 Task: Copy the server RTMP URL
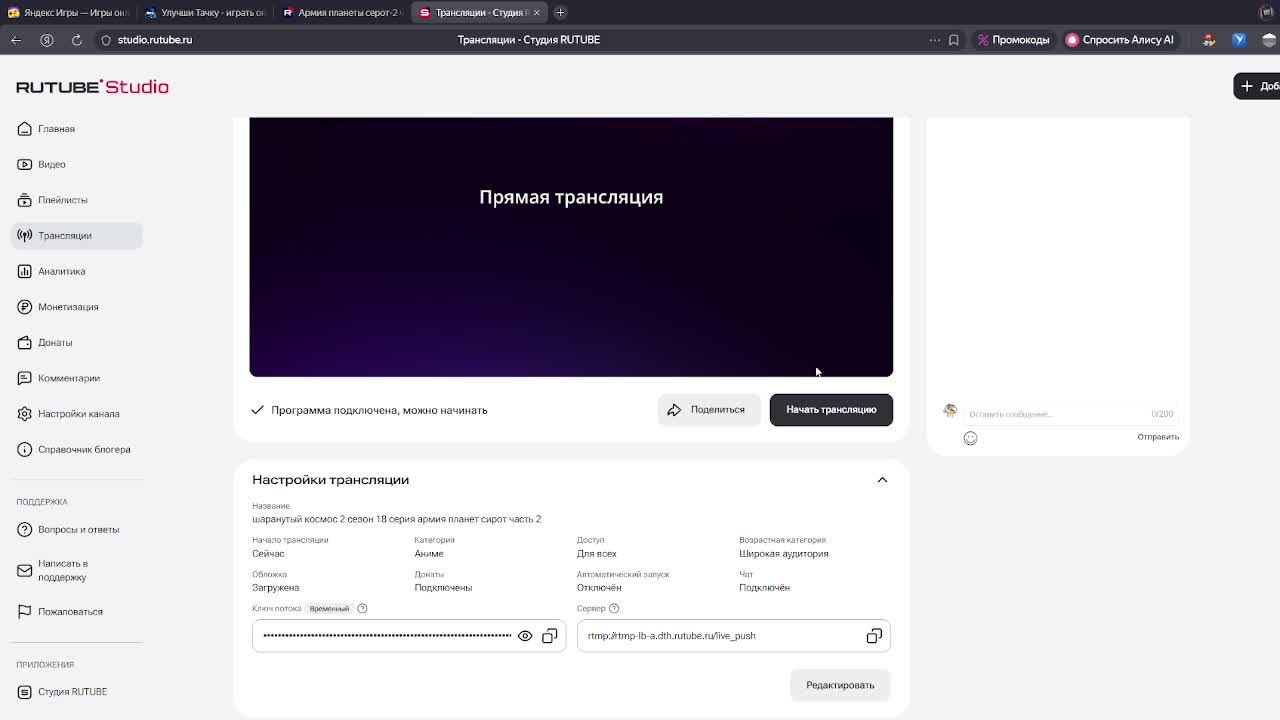(874, 636)
